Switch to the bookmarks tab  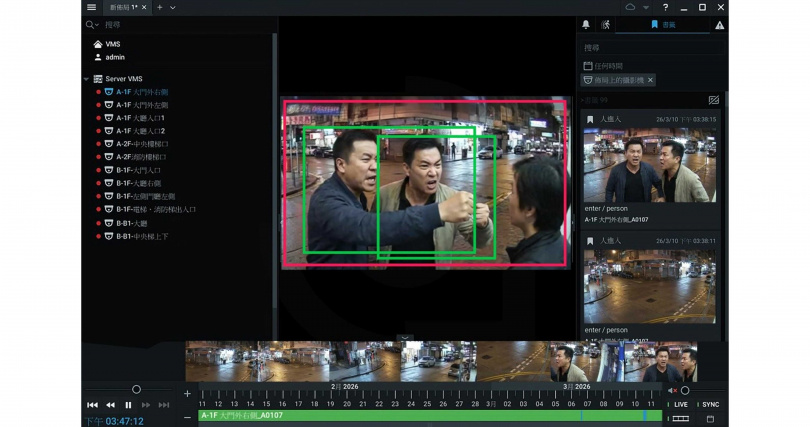point(660,25)
